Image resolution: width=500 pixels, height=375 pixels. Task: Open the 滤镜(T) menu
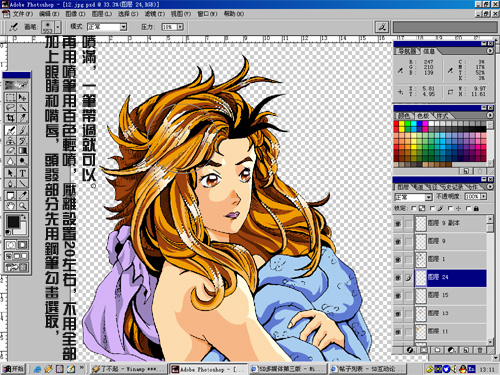click(155, 14)
